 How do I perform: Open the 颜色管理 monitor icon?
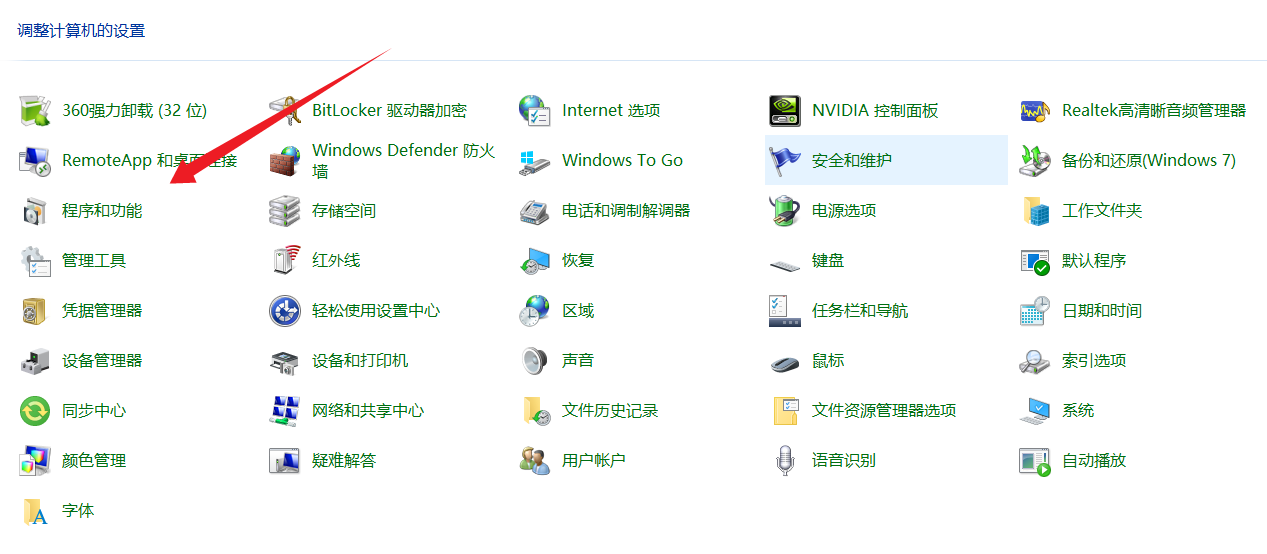click(35, 460)
